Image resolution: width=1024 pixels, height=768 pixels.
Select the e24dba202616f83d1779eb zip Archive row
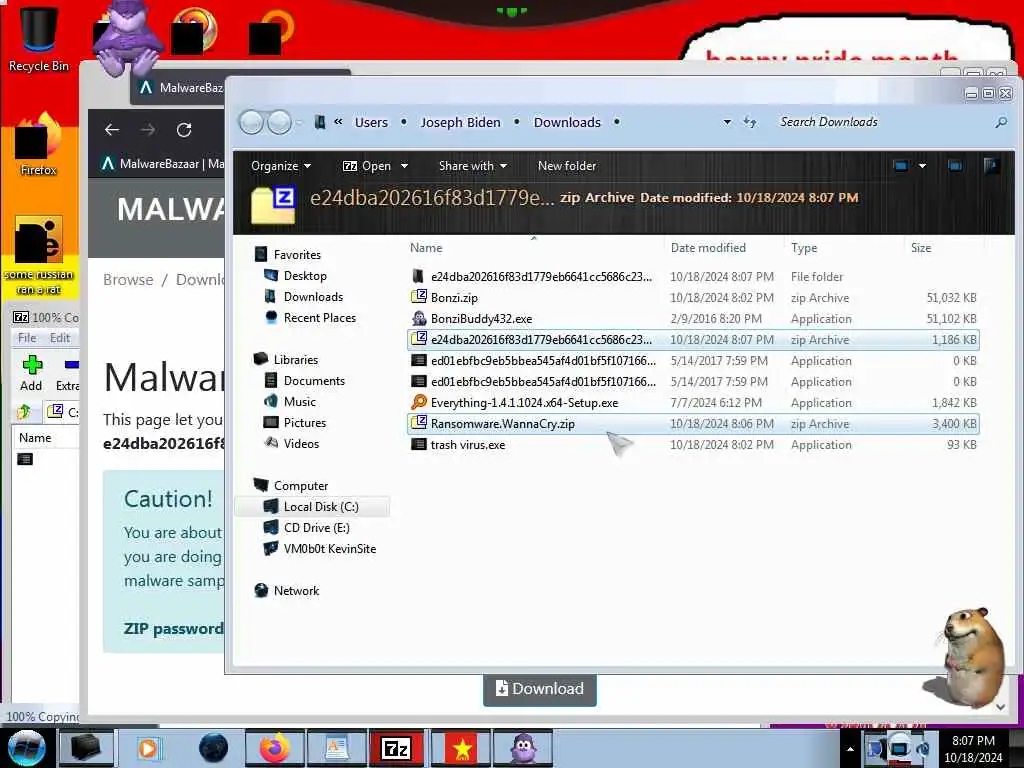pyautogui.click(x=693, y=340)
